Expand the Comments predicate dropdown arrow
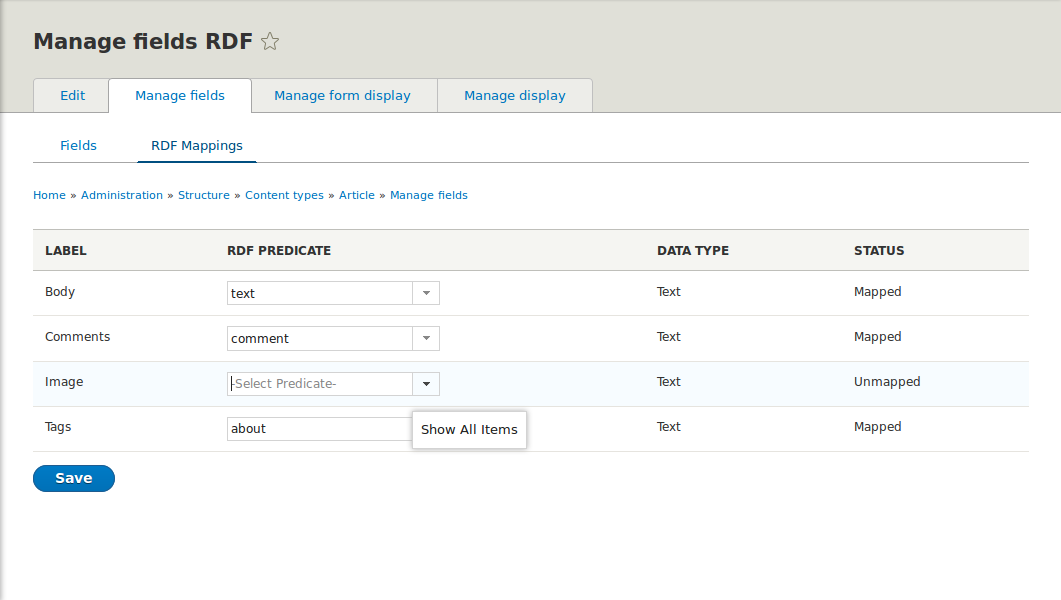The image size is (1061, 600). 426,338
